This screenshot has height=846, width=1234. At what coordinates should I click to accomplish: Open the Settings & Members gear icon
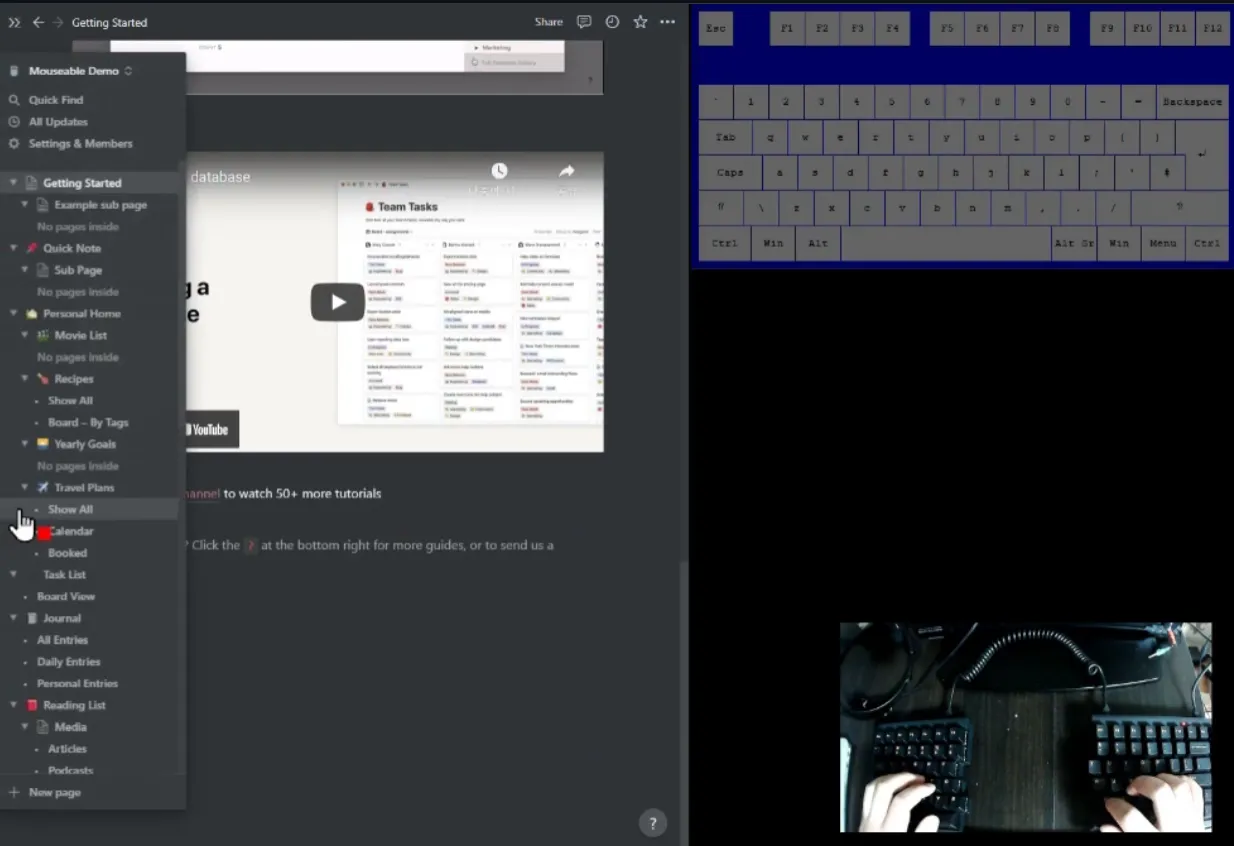12,143
